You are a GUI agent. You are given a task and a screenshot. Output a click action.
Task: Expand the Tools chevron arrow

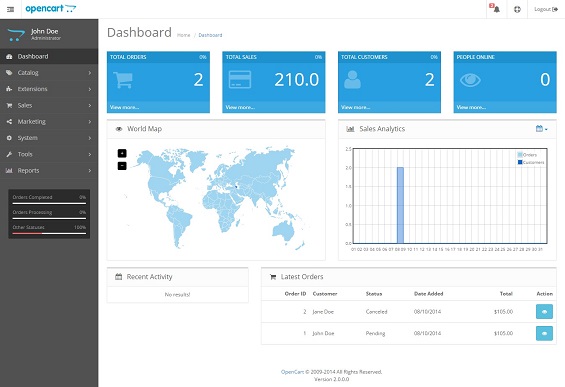(90, 154)
